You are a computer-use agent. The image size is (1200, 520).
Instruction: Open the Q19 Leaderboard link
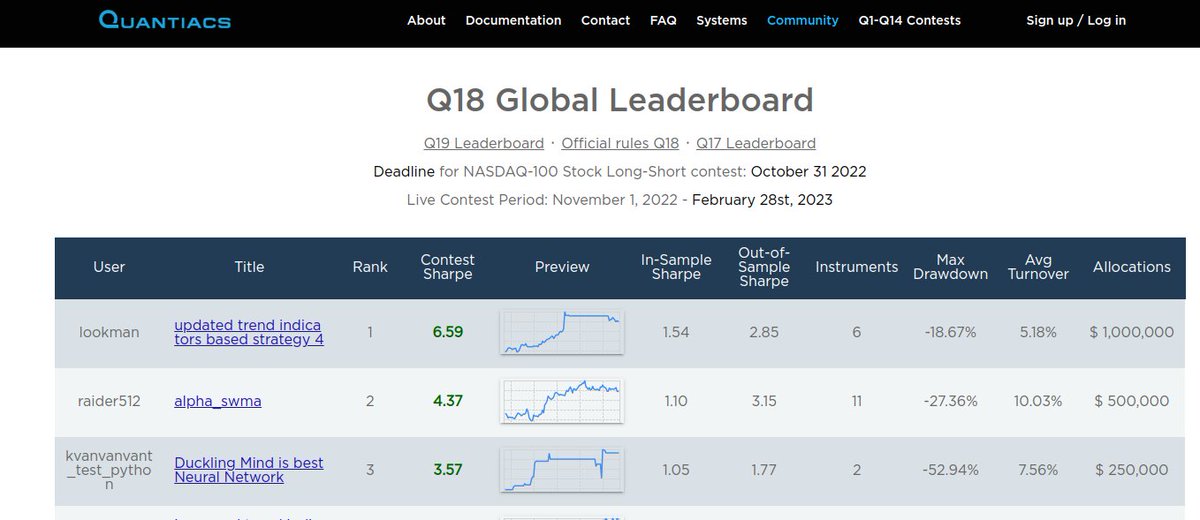tap(484, 143)
